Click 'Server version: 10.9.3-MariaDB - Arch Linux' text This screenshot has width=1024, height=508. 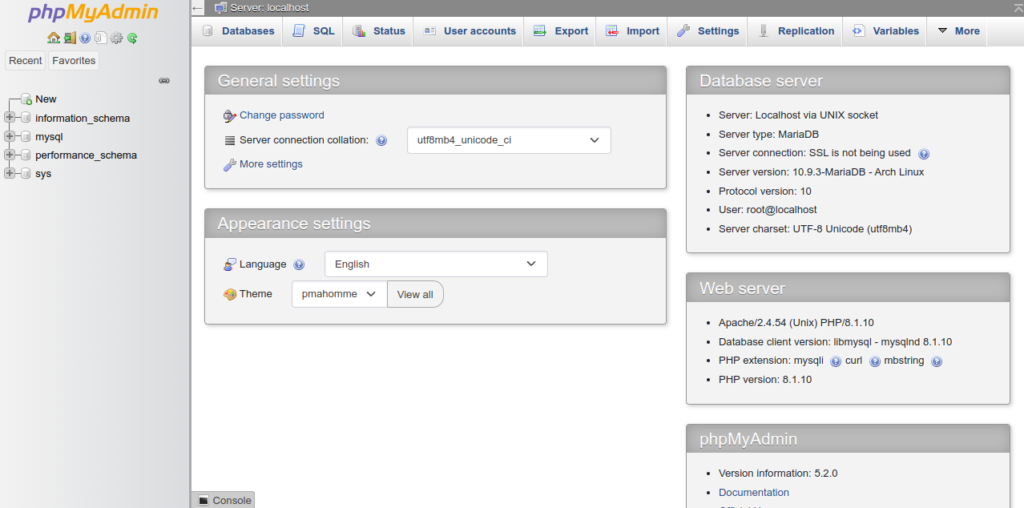click(821, 172)
